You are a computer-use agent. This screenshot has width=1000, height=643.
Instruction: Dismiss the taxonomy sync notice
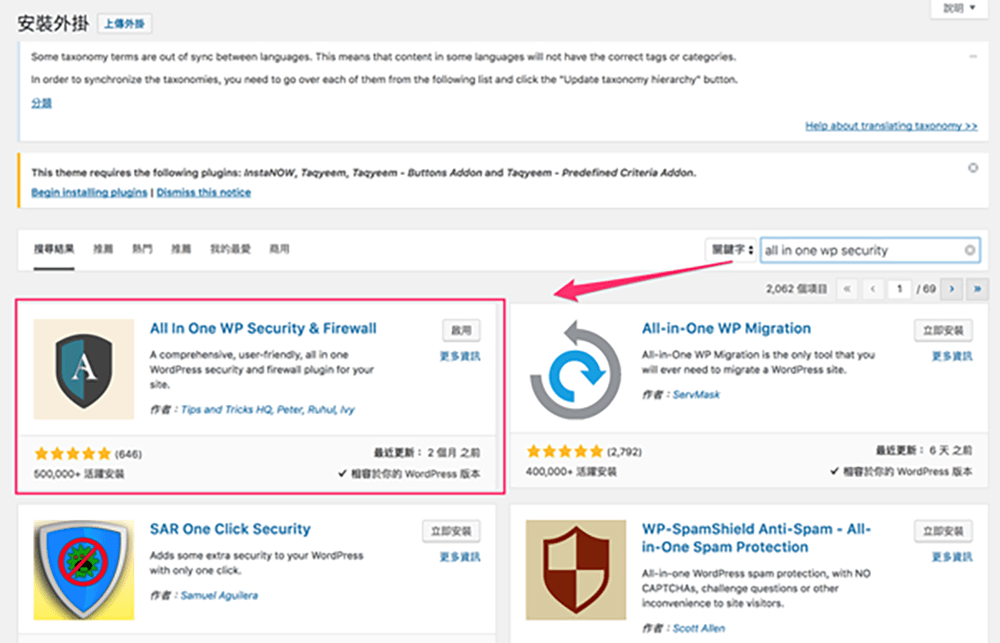(x=973, y=56)
